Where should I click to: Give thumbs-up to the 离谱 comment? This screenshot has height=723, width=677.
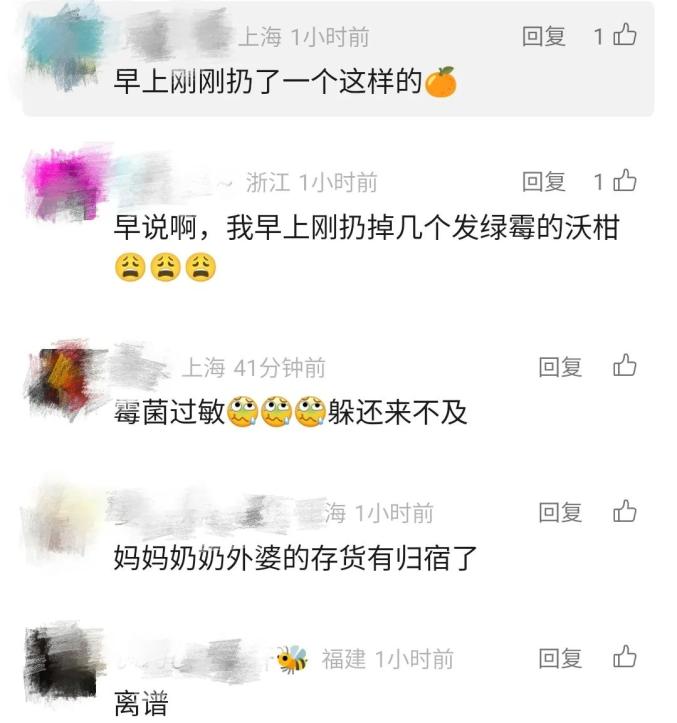click(625, 657)
